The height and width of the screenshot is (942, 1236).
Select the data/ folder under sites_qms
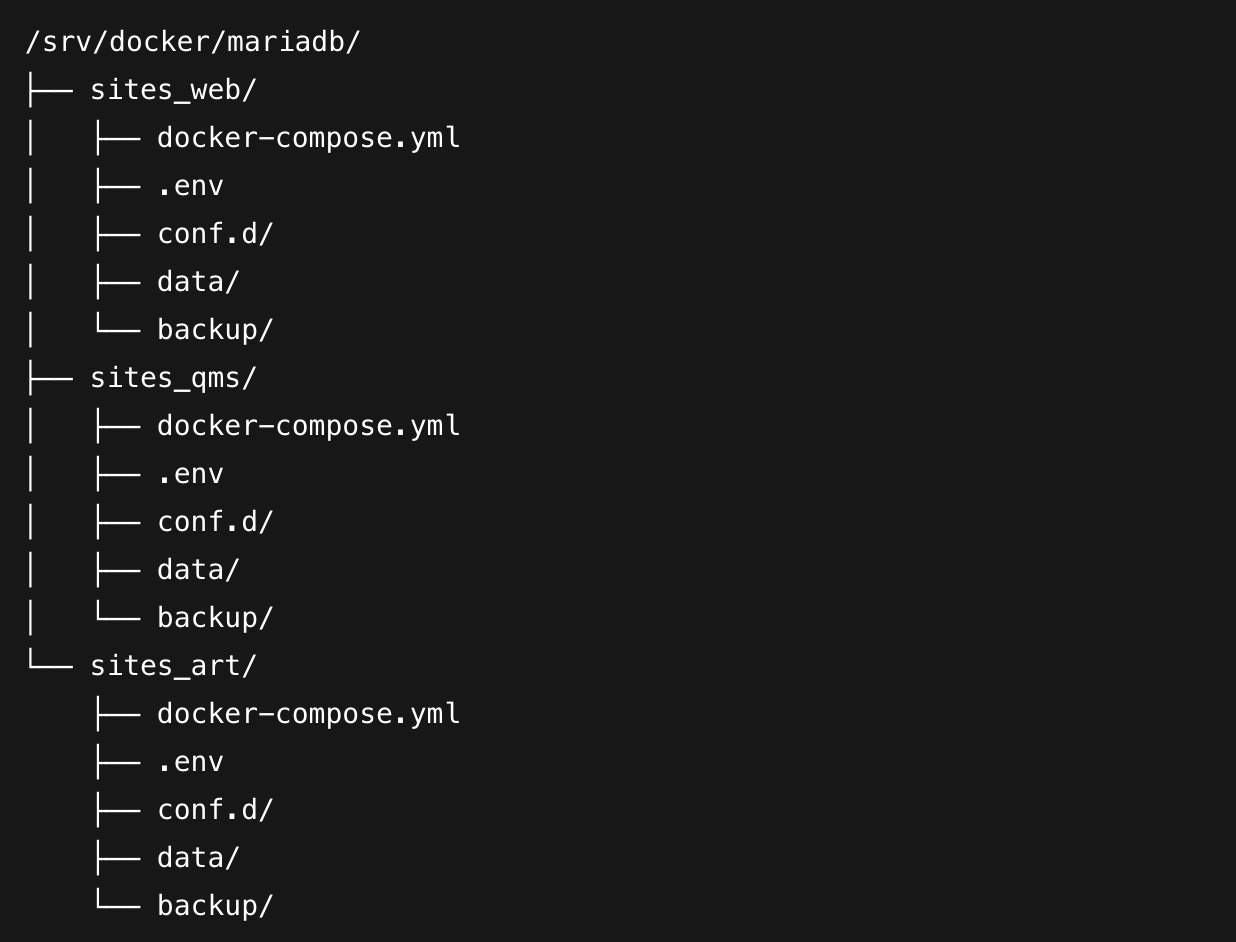point(198,570)
